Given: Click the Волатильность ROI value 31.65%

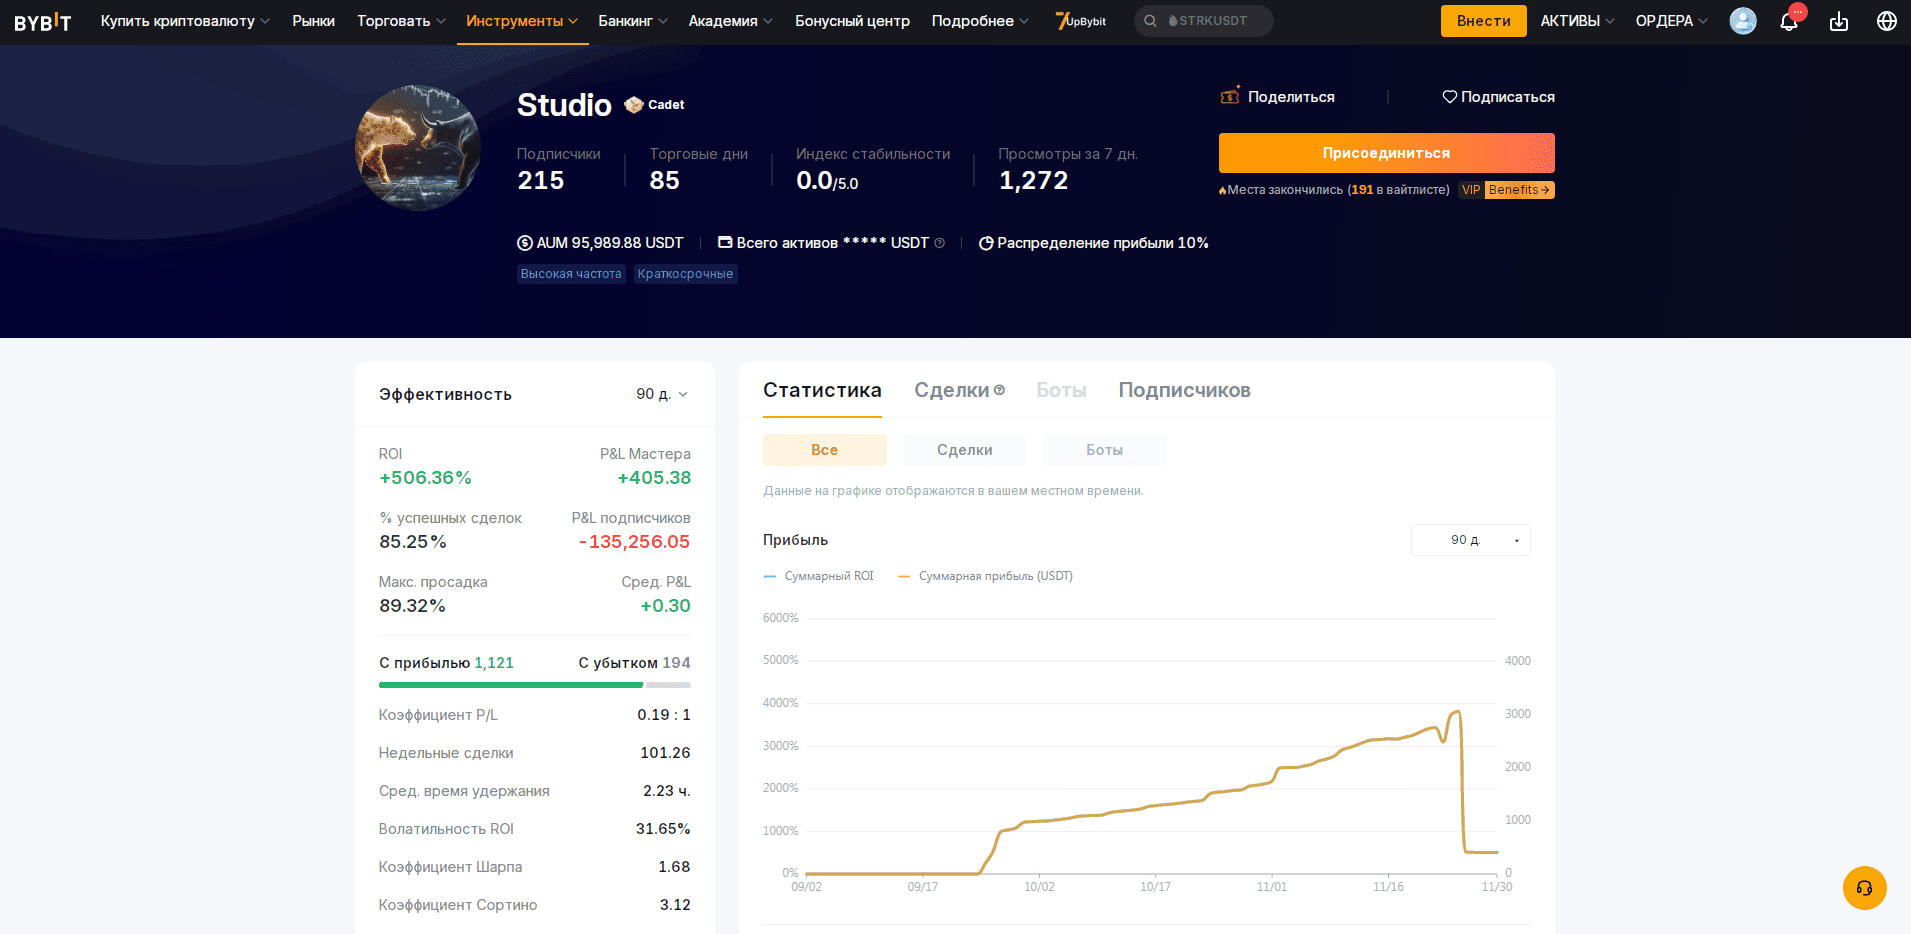Looking at the screenshot, I should coord(663,829).
